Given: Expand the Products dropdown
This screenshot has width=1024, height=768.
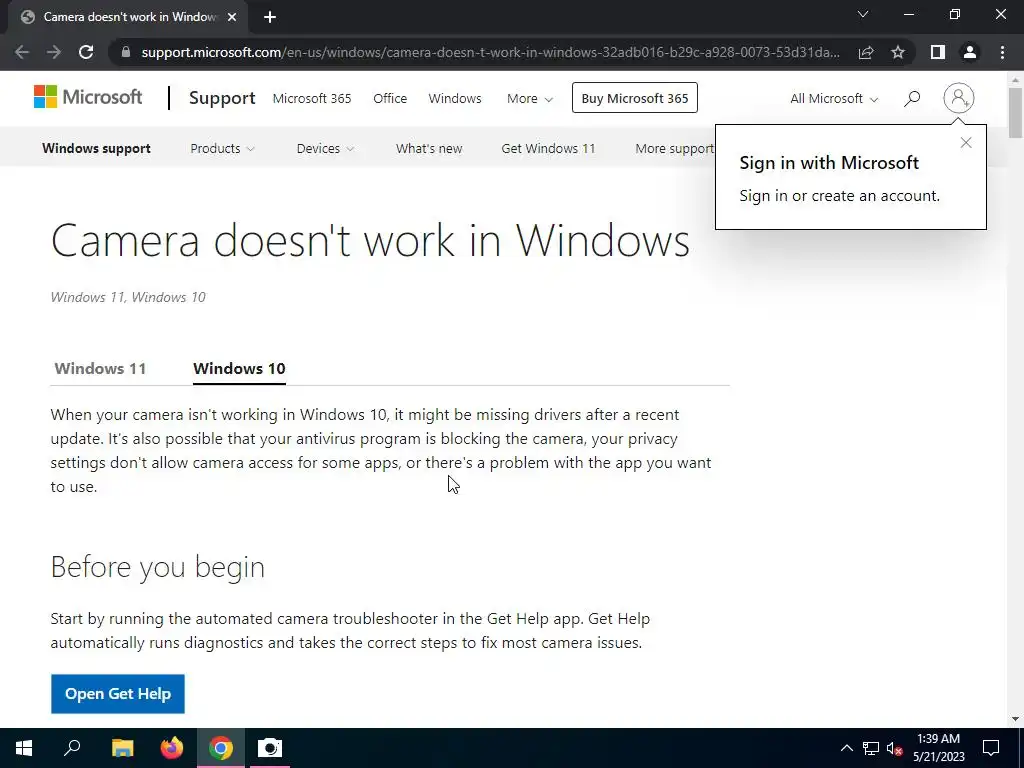Looking at the screenshot, I should 222,148.
